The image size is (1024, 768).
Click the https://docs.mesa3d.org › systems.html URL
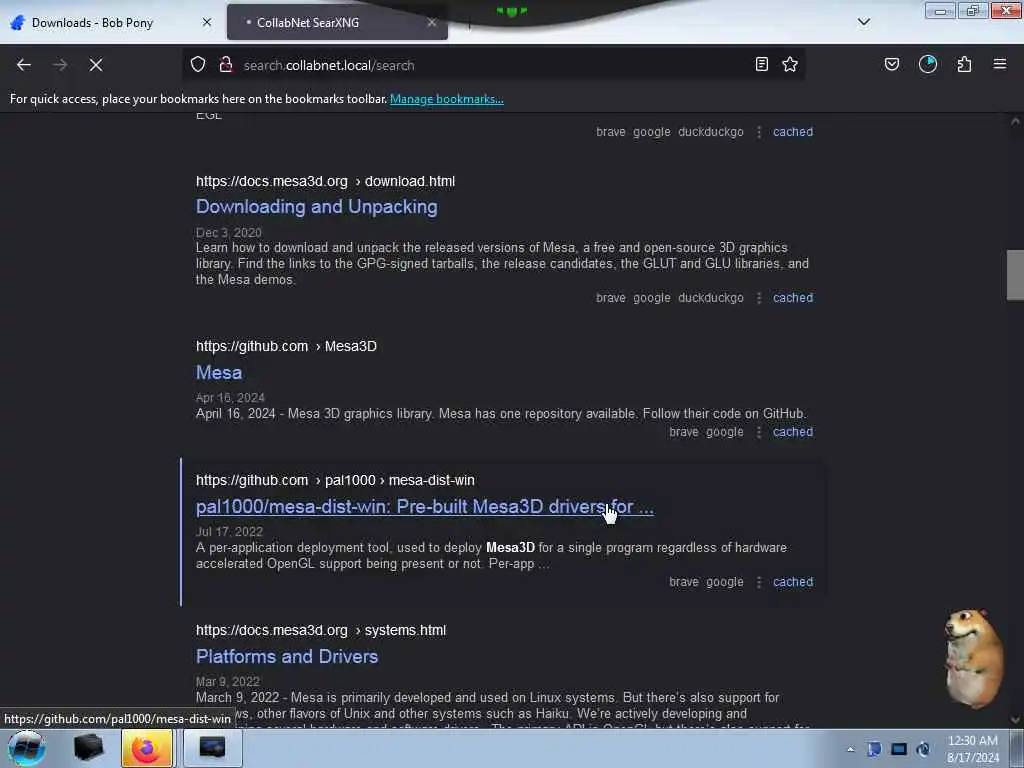pos(321,630)
